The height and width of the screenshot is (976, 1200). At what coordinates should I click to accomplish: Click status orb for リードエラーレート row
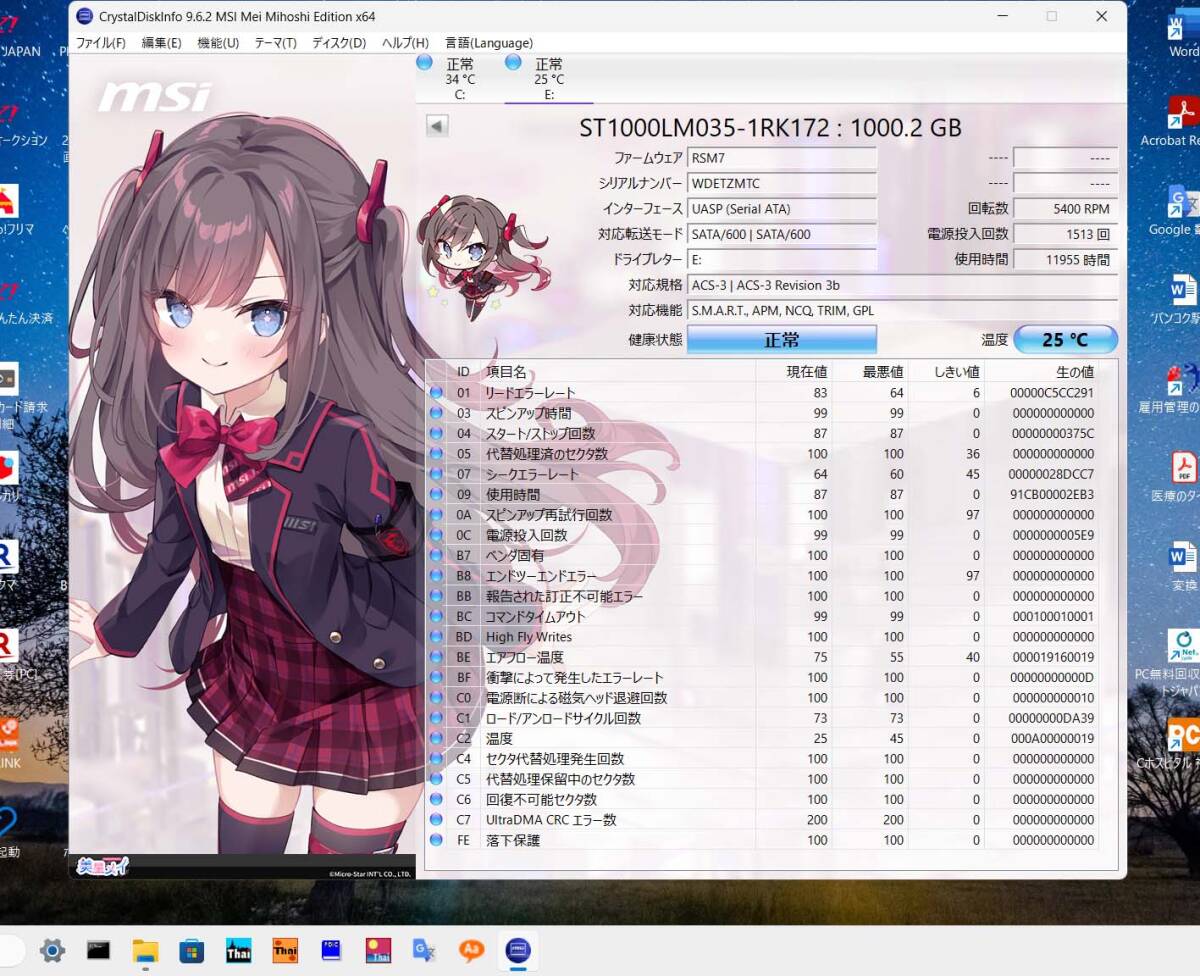436,393
